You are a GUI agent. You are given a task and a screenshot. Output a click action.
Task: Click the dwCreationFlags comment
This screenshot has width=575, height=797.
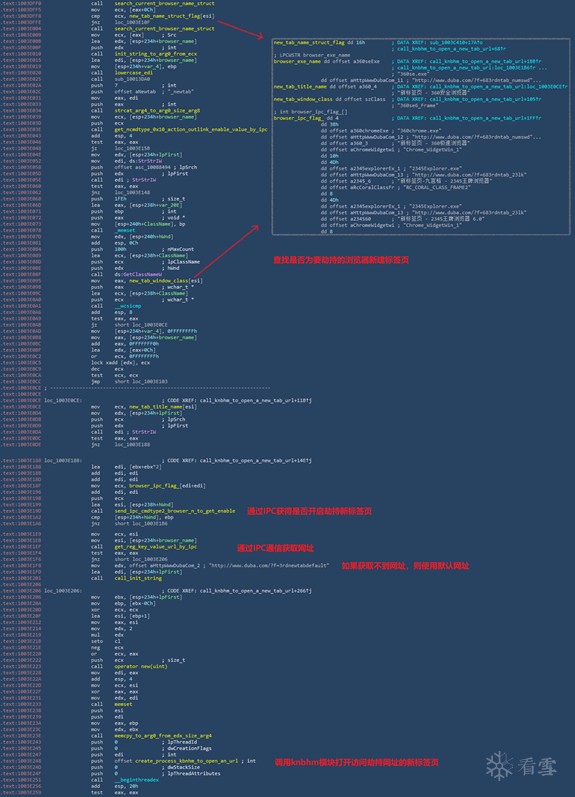coord(186,748)
